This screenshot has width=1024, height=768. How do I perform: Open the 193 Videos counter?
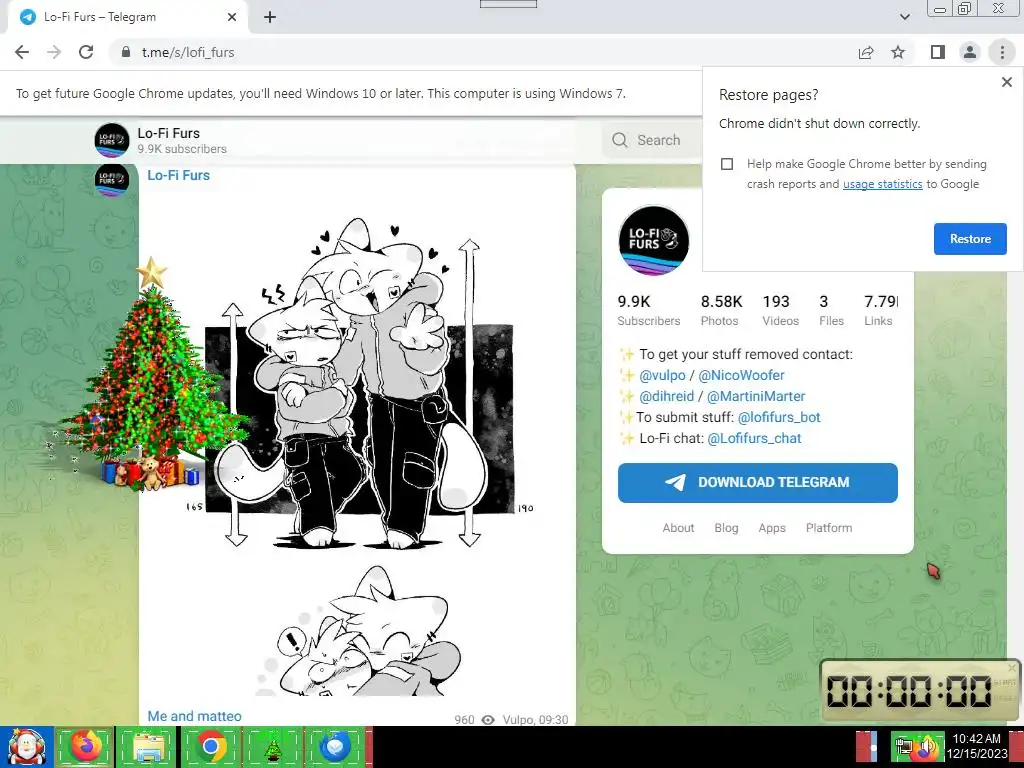click(x=780, y=310)
